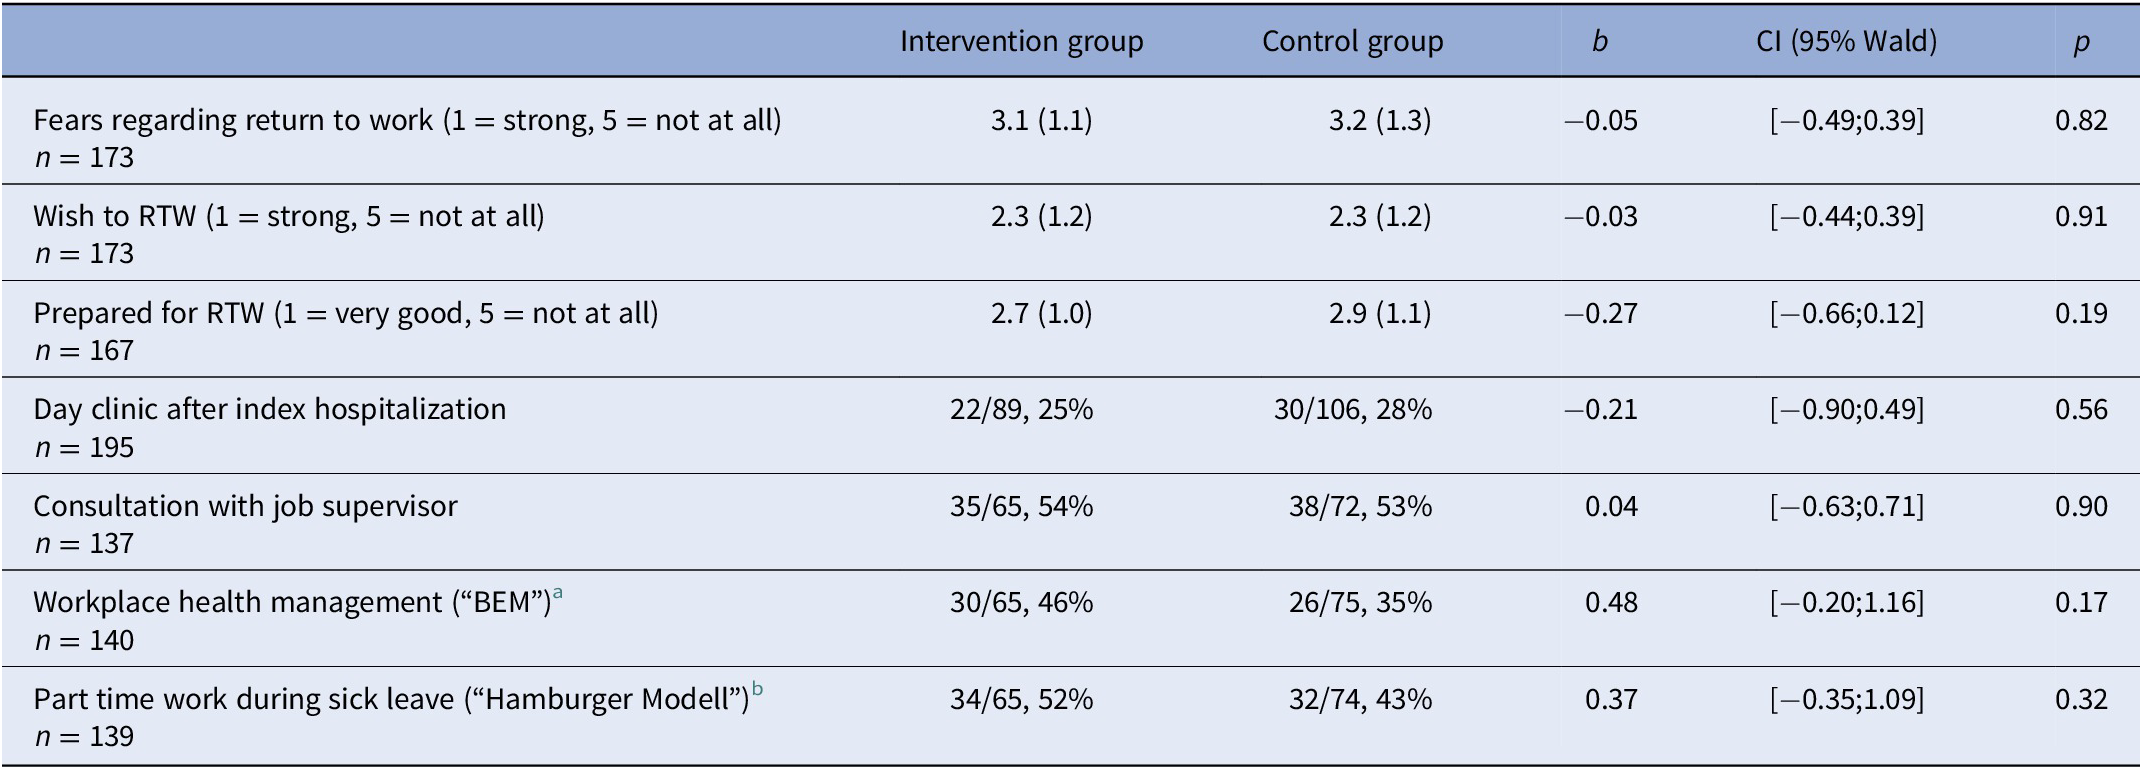This screenshot has width=2142, height=769.
Task: Click Part time work during sick leave label
Action: pos(391,698)
